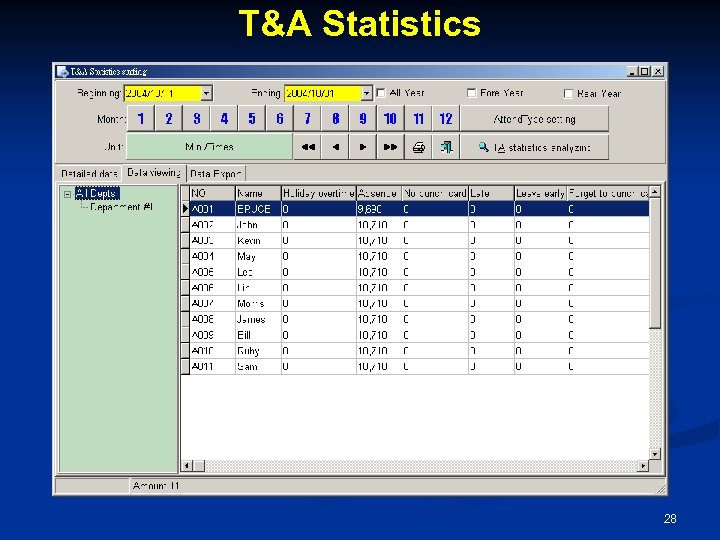Select the Ruby name cell
720x540 pixels.
258,351
